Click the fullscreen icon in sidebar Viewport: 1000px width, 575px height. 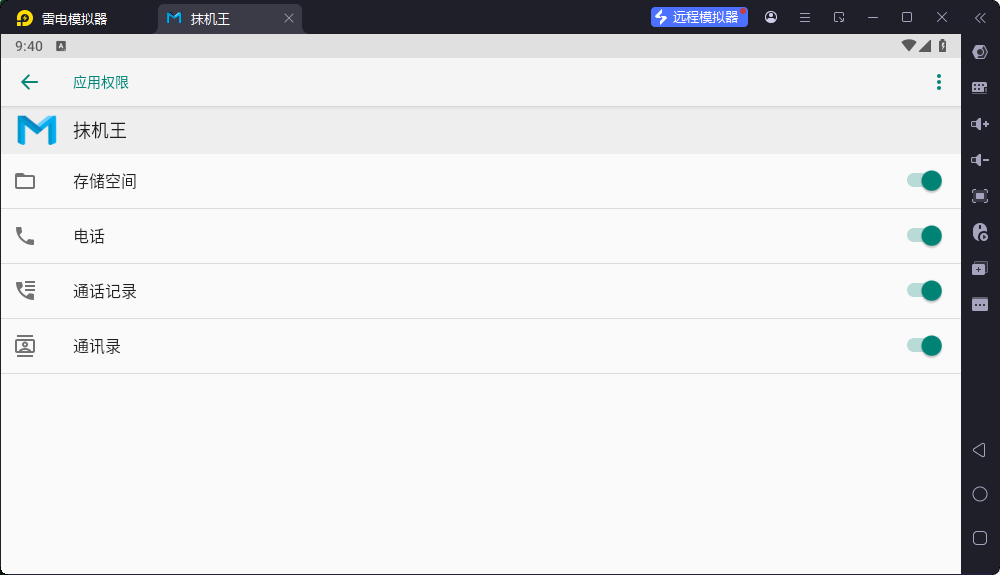tap(980, 196)
